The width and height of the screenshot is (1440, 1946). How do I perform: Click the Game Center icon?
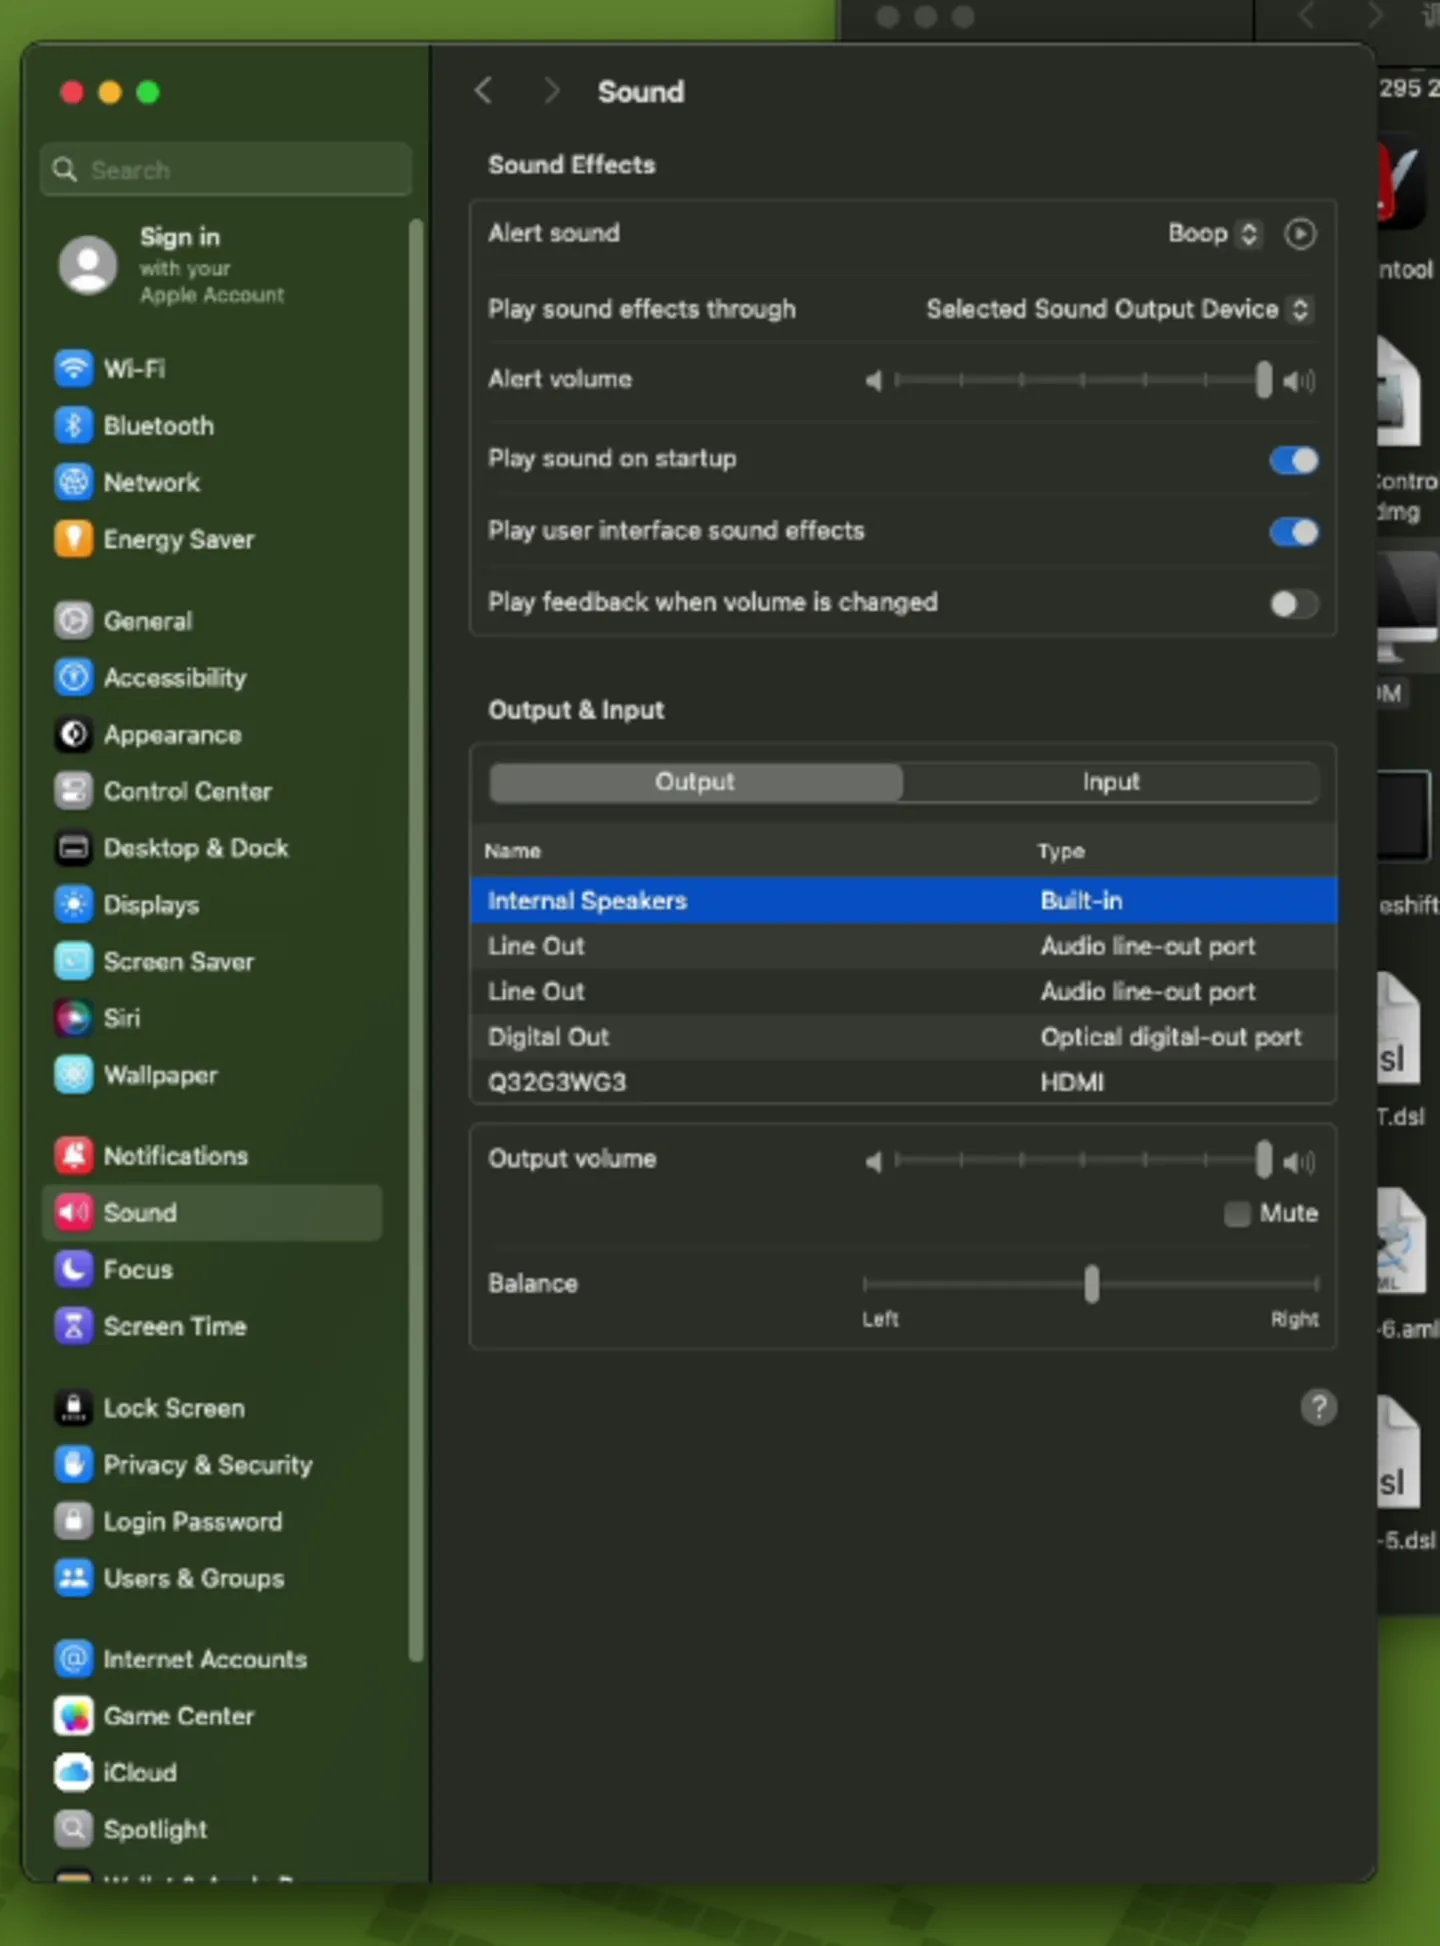point(73,1716)
